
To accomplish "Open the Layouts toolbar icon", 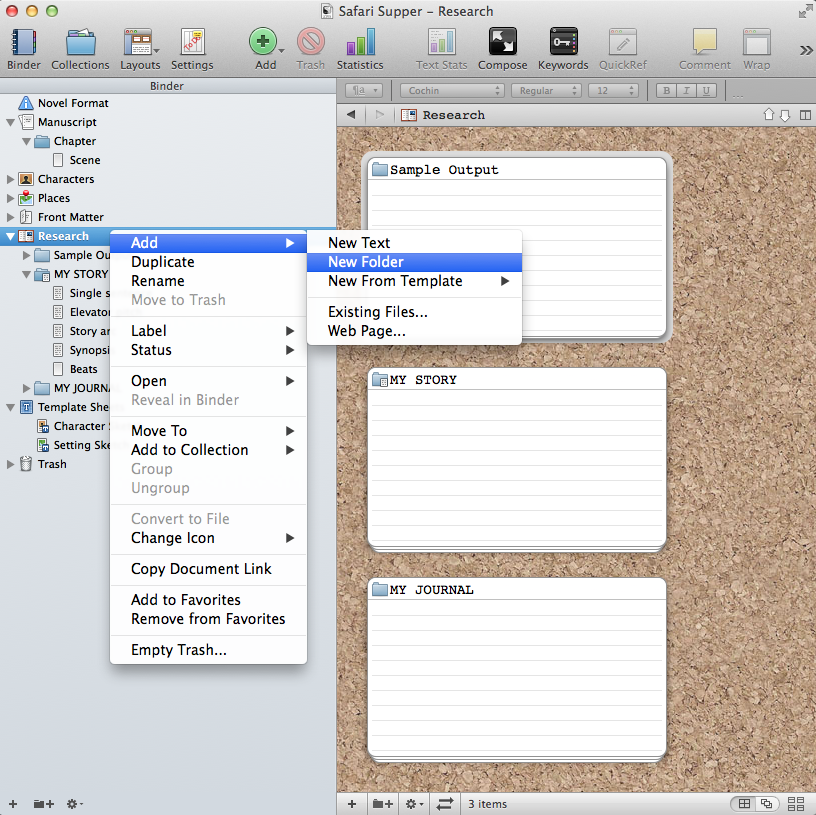I will (139, 43).
